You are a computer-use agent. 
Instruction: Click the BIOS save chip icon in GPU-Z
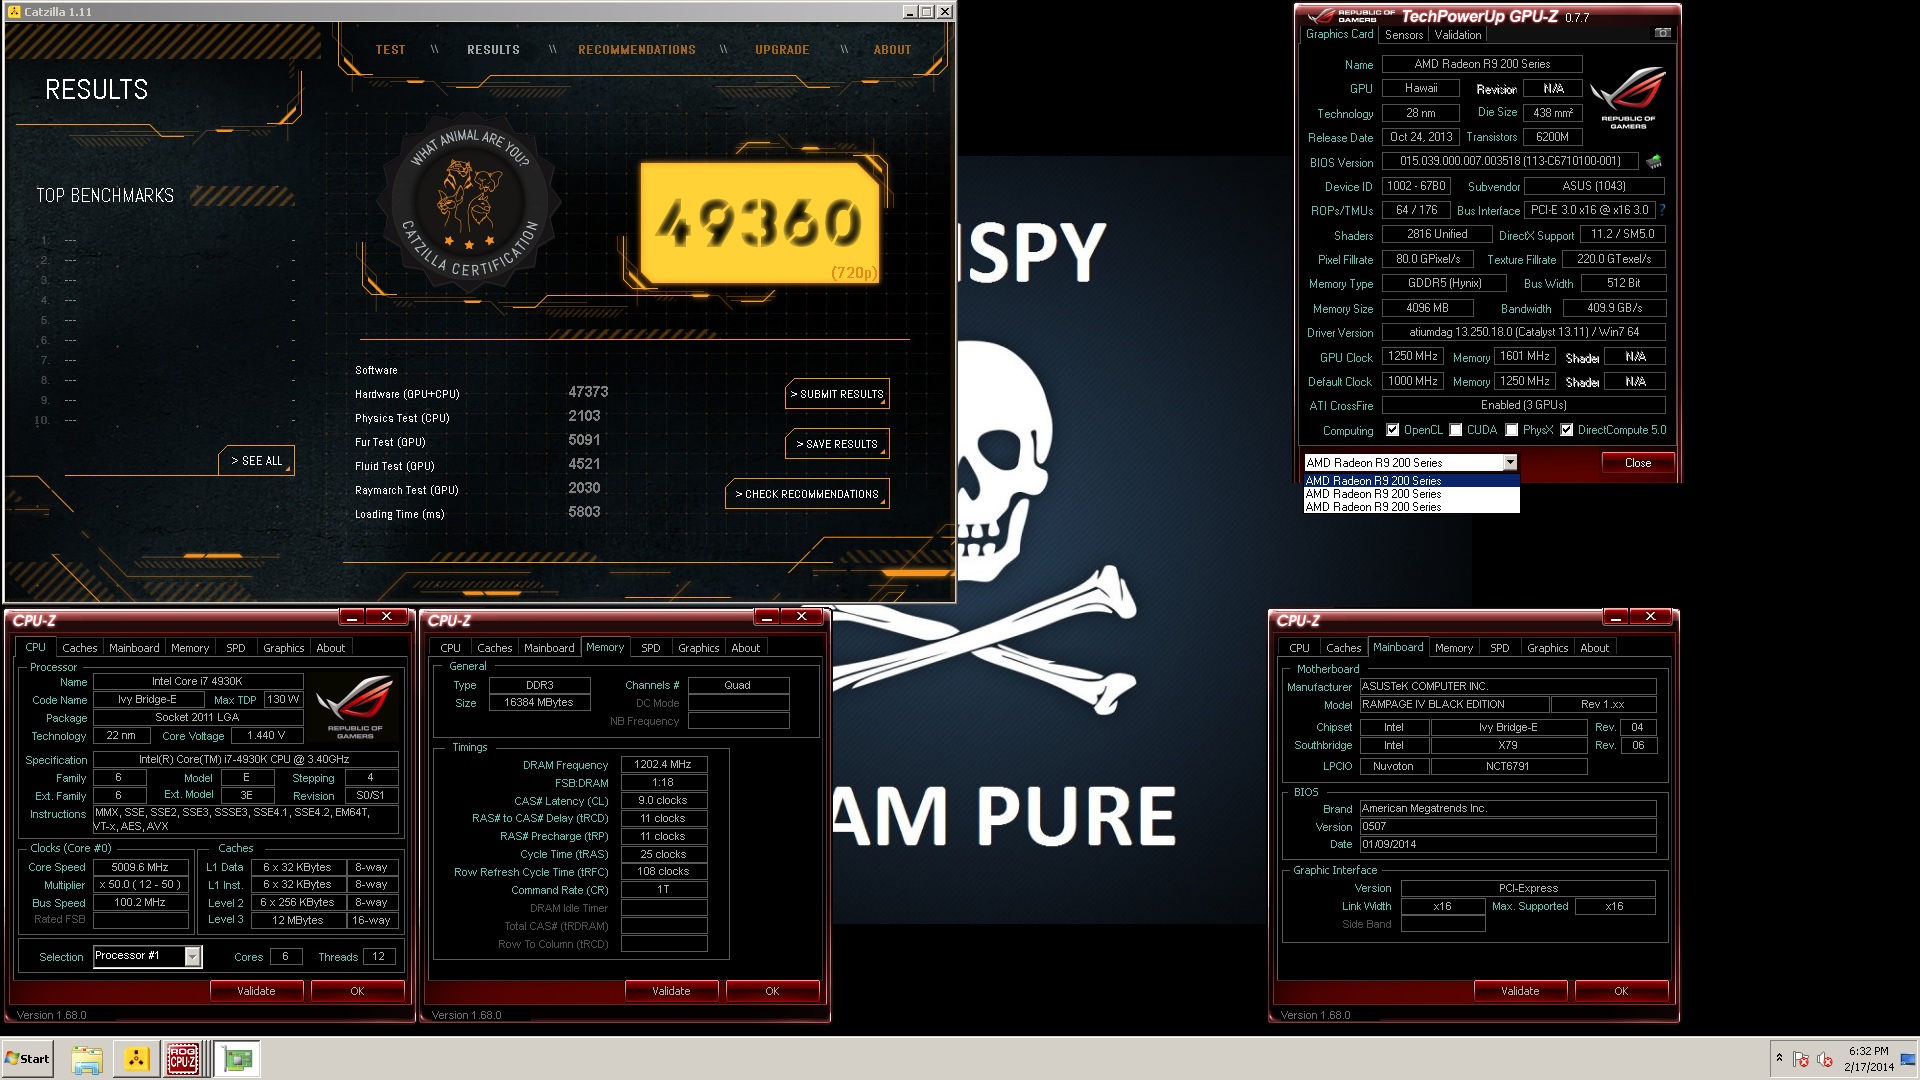[x=1654, y=161]
